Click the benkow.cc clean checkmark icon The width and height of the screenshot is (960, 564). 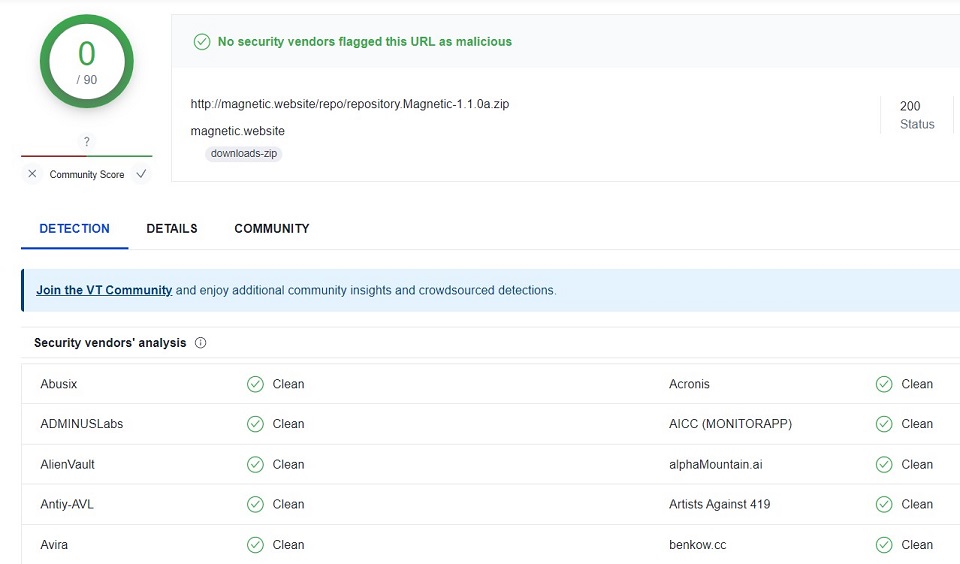point(884,544)
